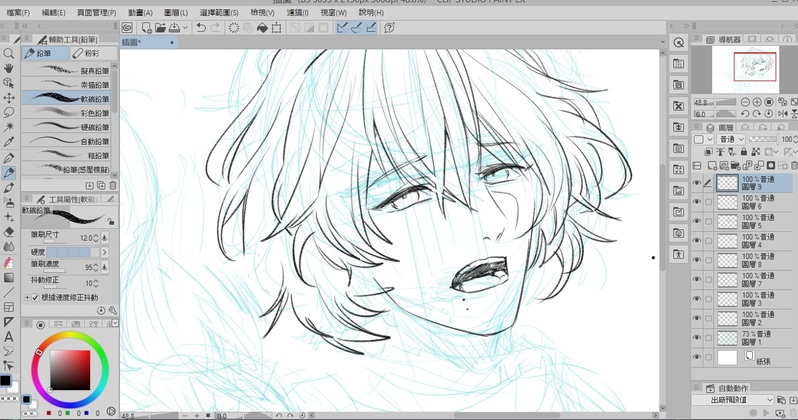Undo the last stroke
The height and width of the screenshot is (420, 798).
point(201,27)
